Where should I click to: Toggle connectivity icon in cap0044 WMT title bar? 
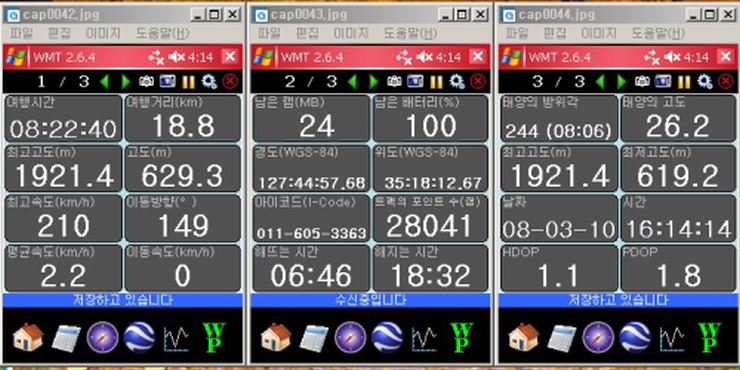point(652,58)
